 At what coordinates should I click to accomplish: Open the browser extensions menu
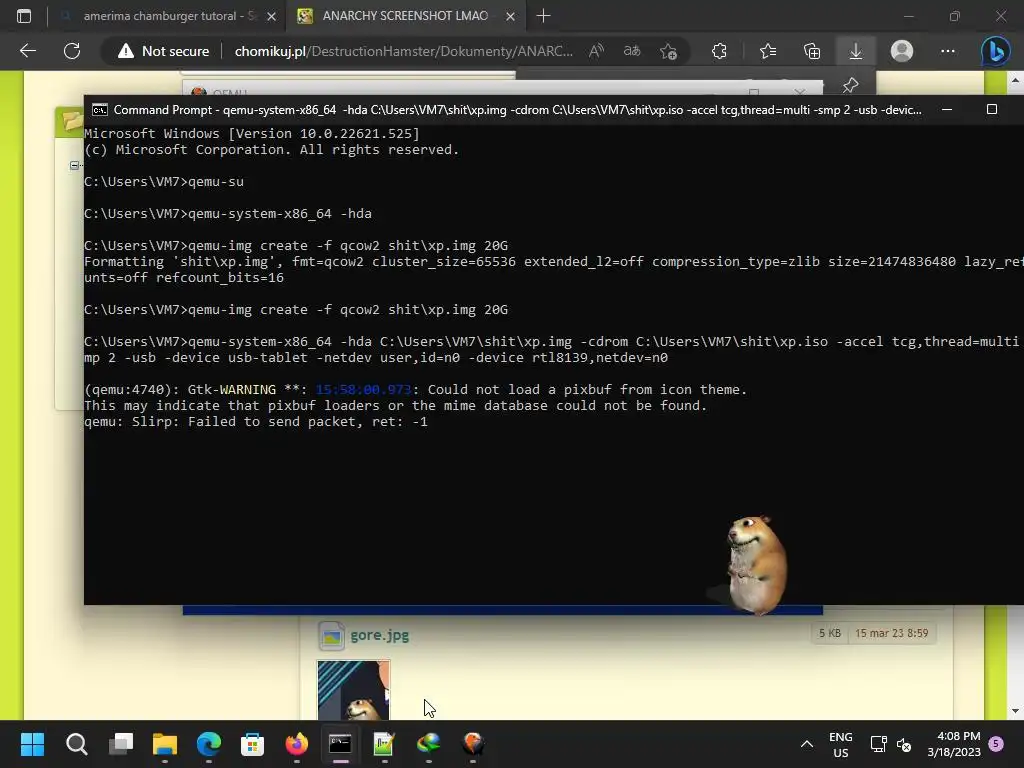coord(719,51)
